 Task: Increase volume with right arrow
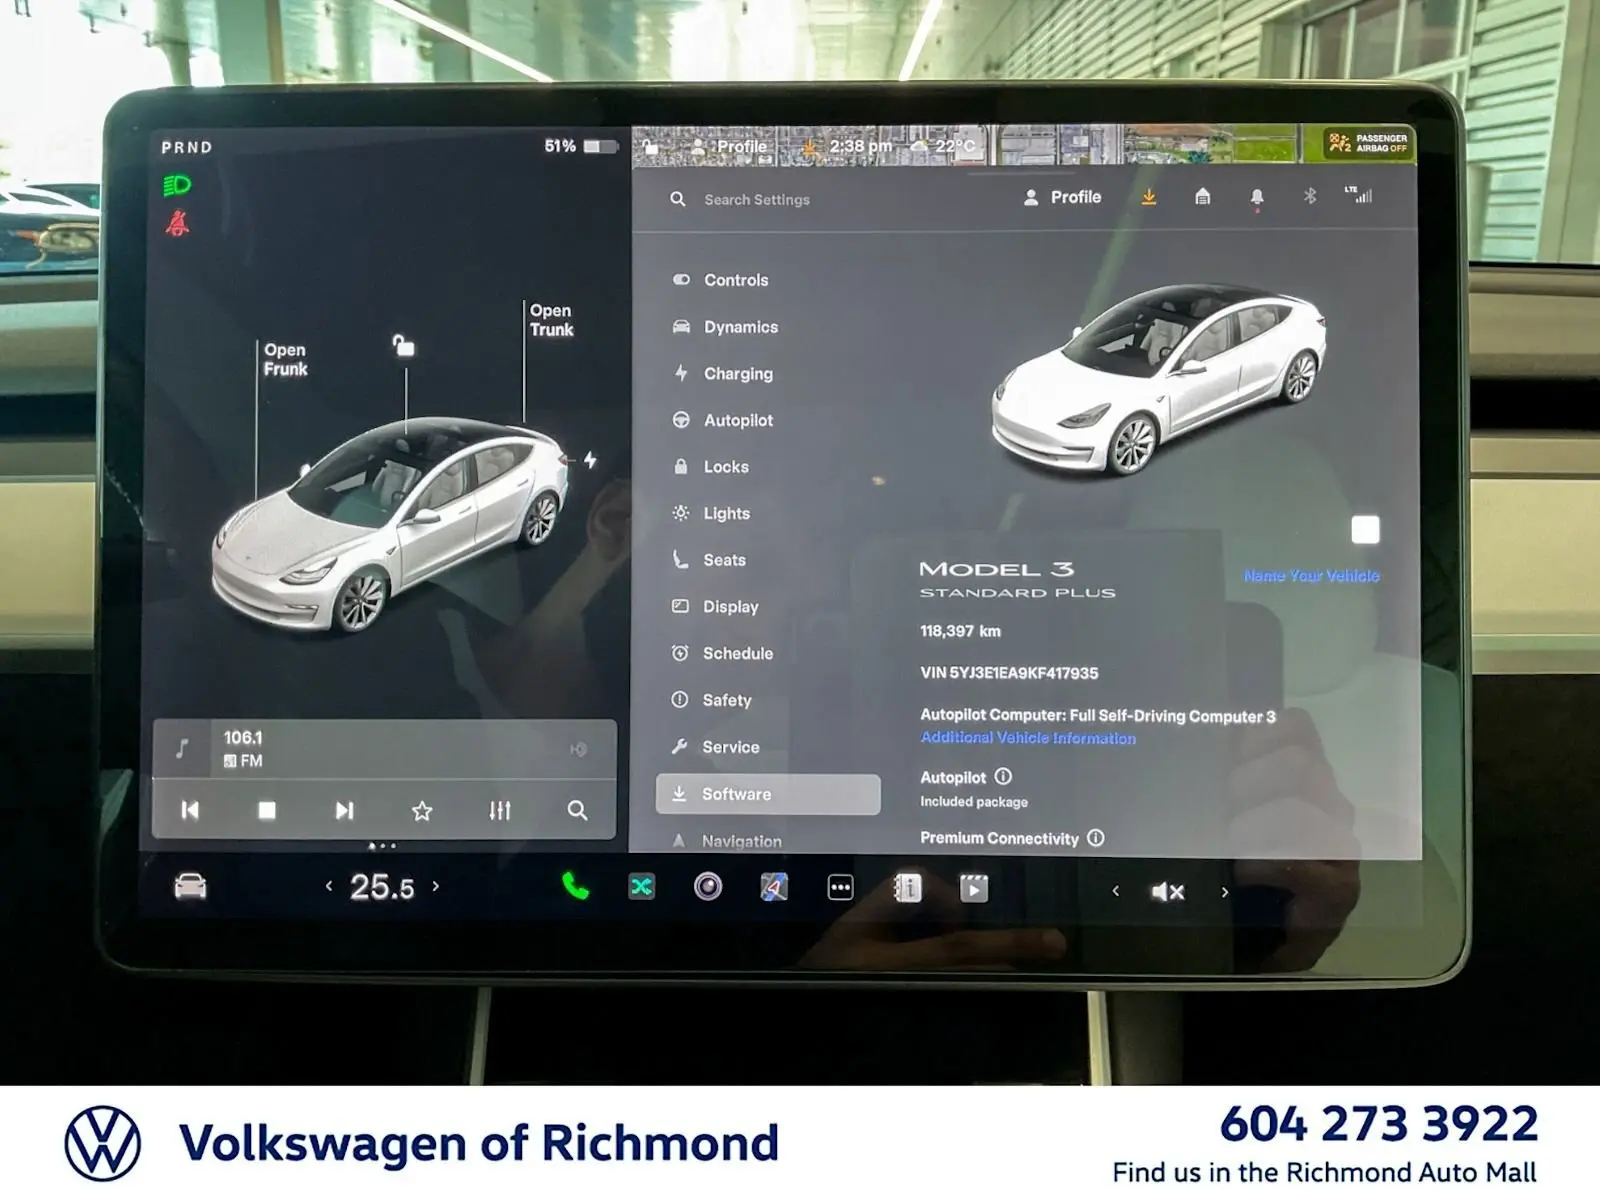[x=1225, y=891]
